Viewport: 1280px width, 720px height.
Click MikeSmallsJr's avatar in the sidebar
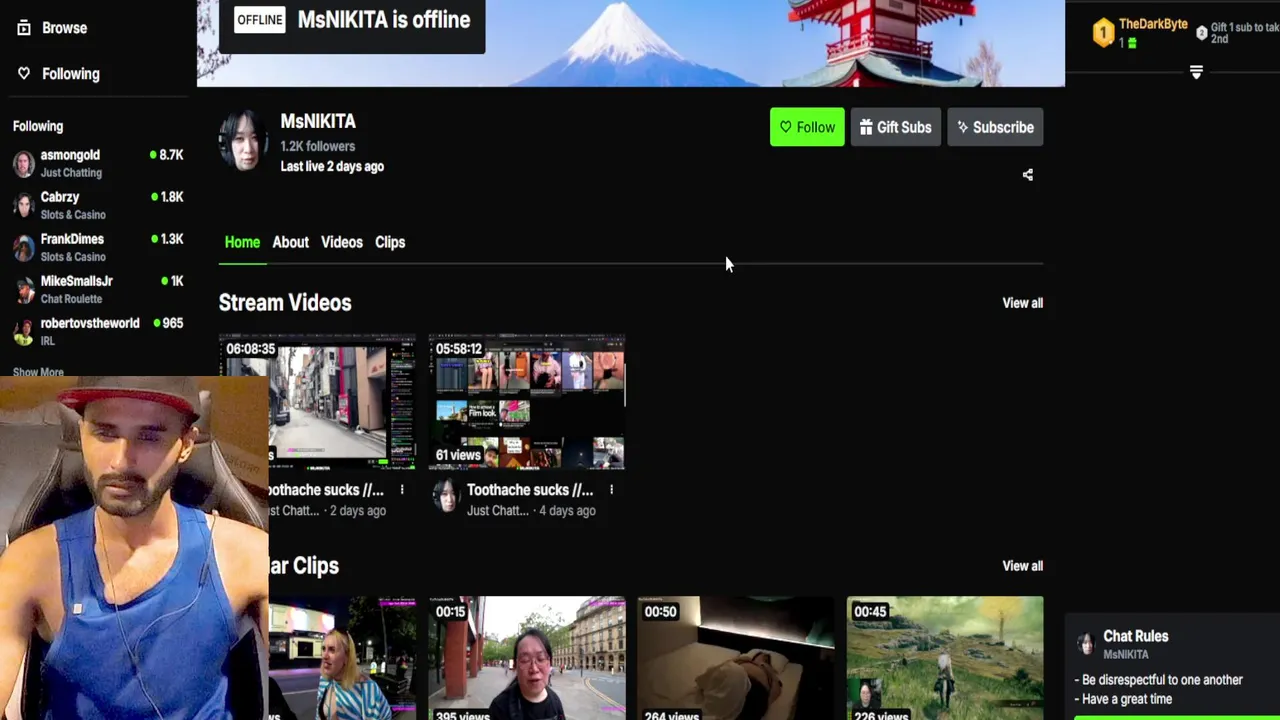[x=23, y=289]
